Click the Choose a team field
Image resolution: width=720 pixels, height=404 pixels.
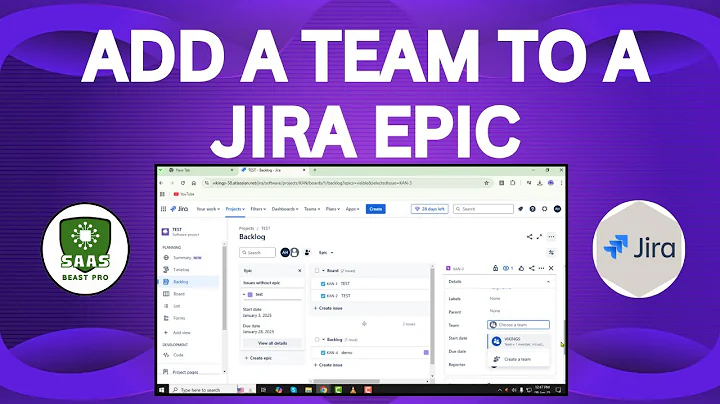point(518,325)
